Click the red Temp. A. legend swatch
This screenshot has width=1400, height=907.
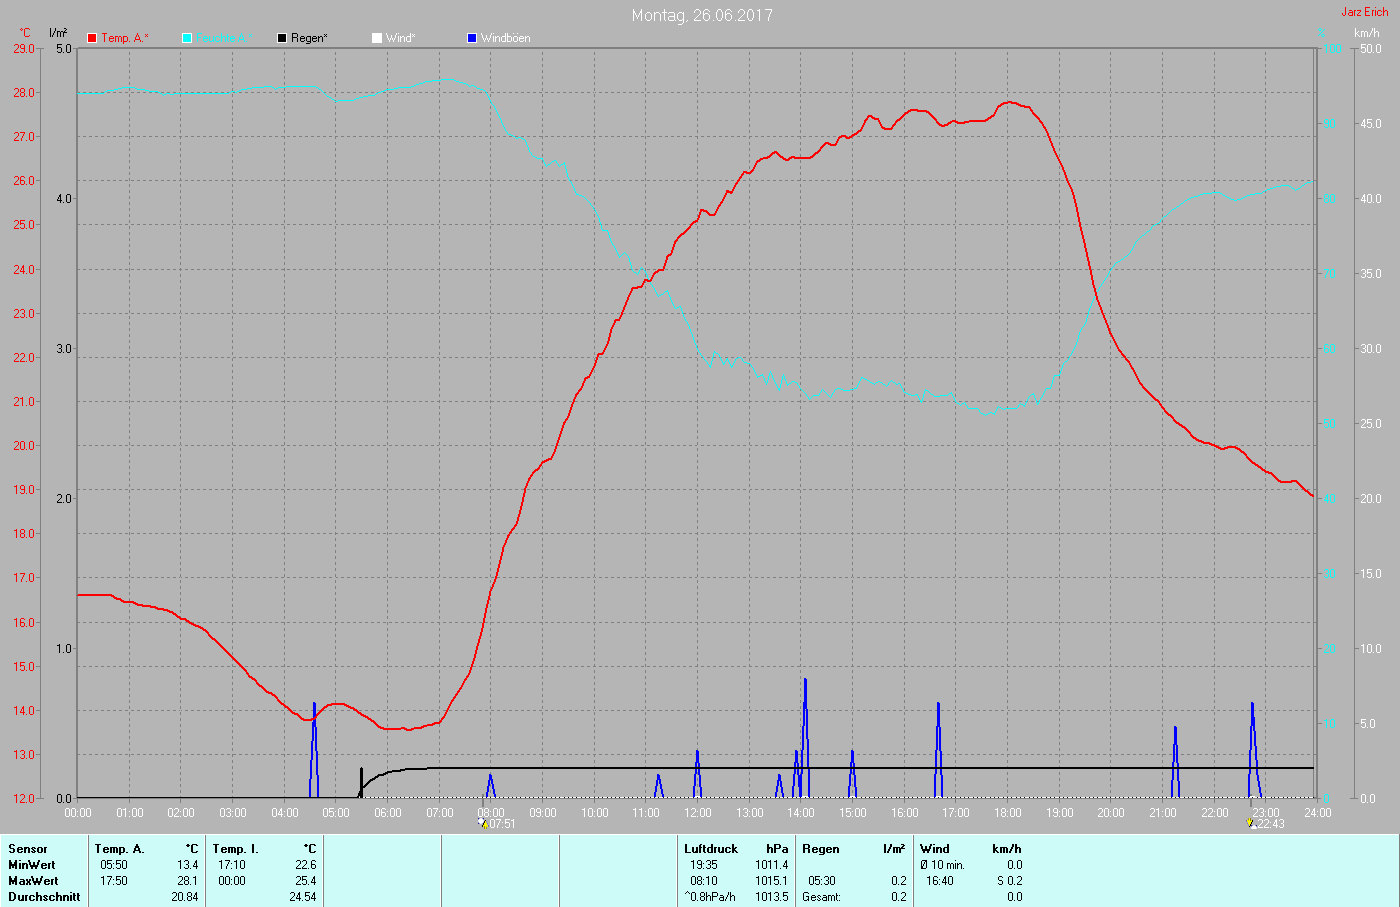click(92, 38)
